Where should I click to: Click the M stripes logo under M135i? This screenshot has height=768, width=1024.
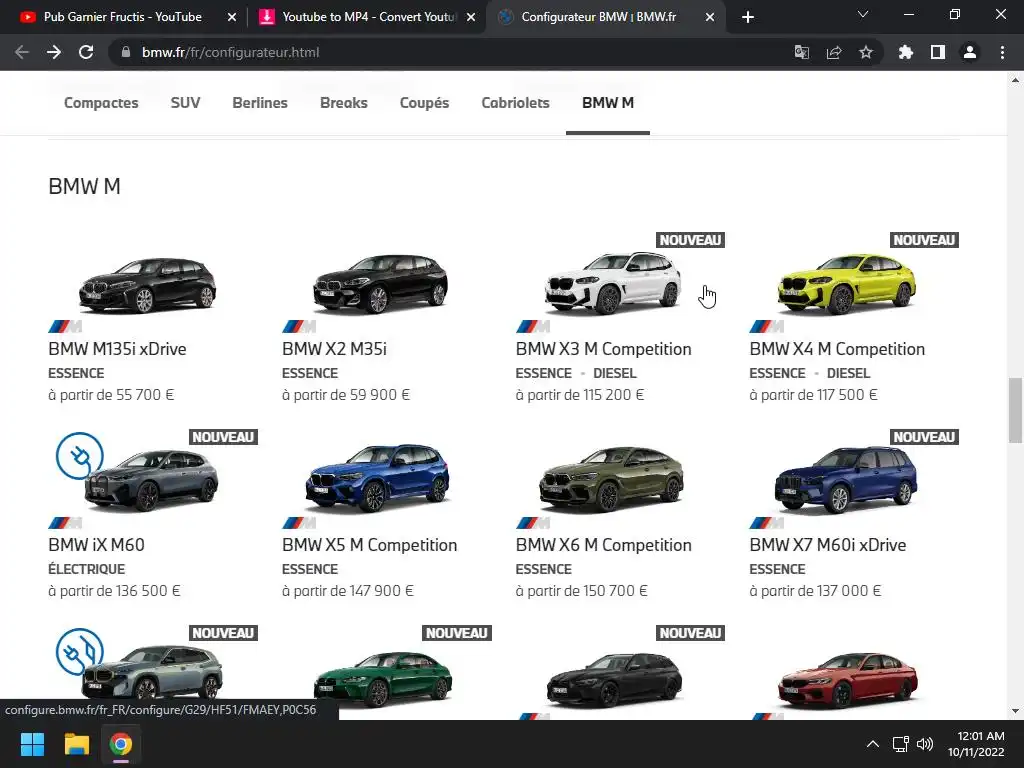point(65,326)
